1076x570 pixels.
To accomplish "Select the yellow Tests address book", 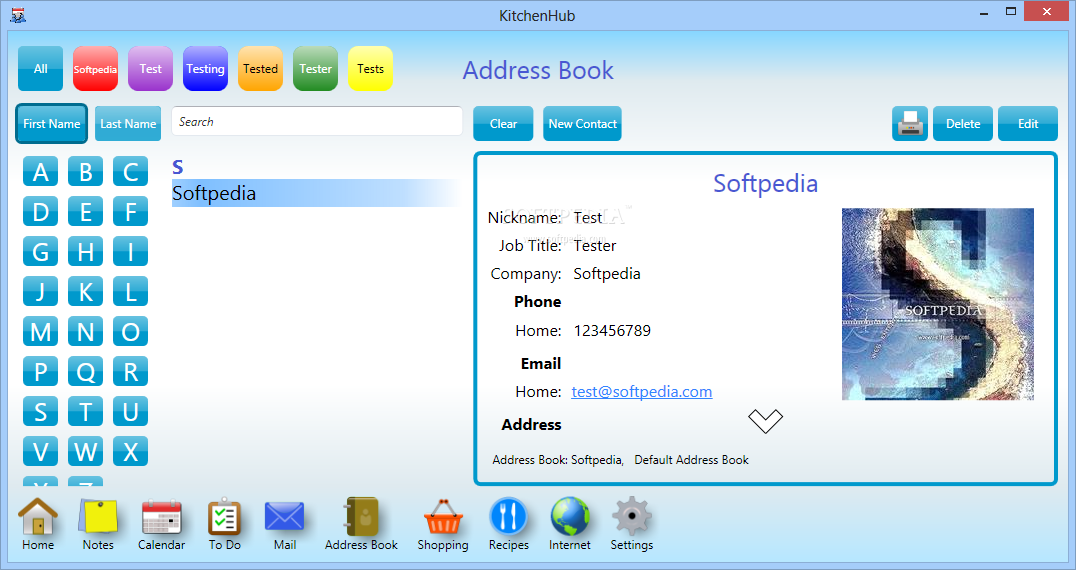I will (x=370, y=69).
